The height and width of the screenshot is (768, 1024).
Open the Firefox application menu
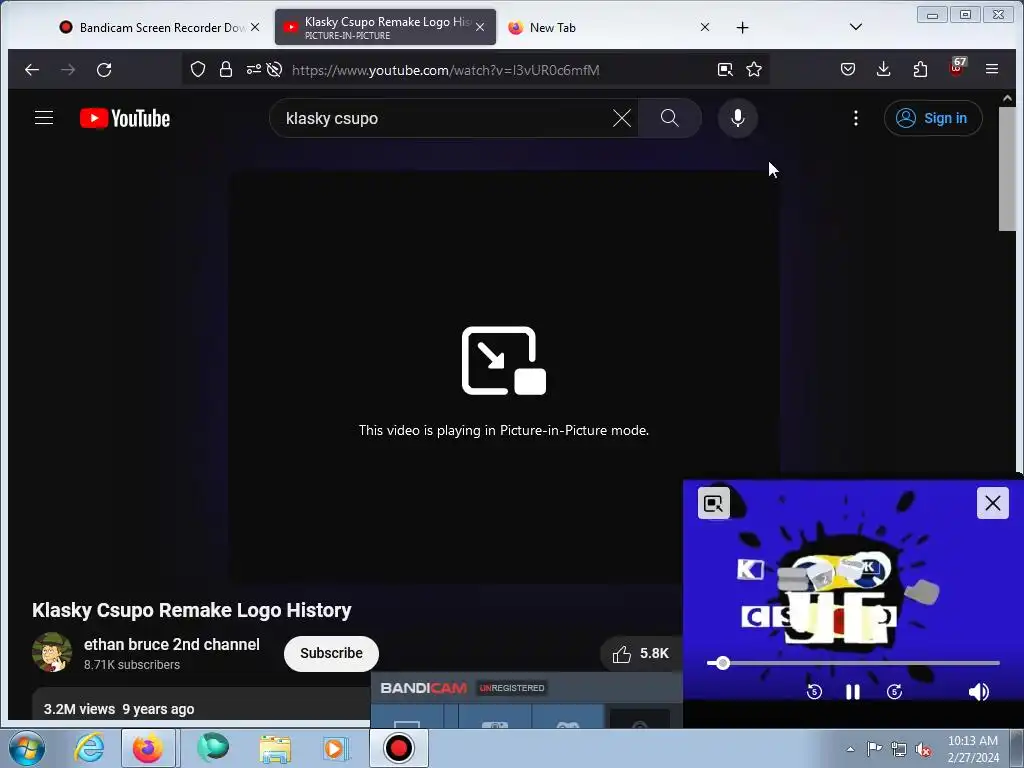click(991, 69)
